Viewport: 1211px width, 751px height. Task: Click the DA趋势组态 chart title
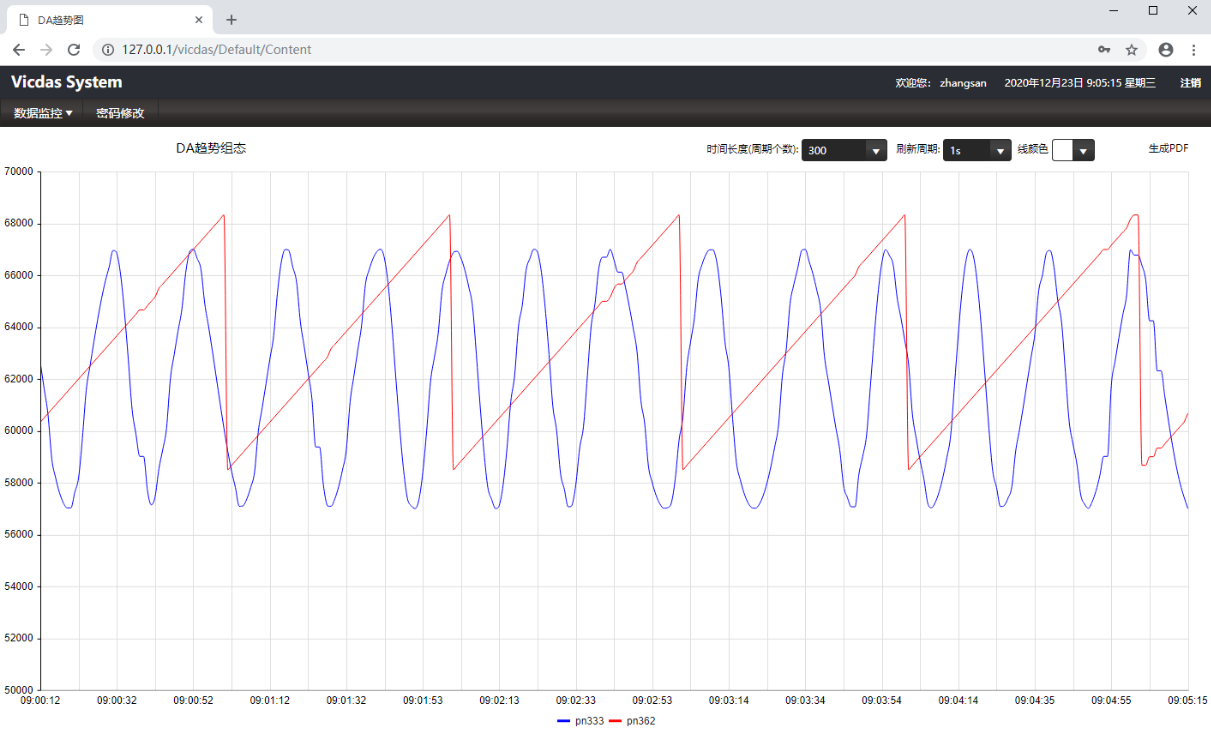(211, 148)
